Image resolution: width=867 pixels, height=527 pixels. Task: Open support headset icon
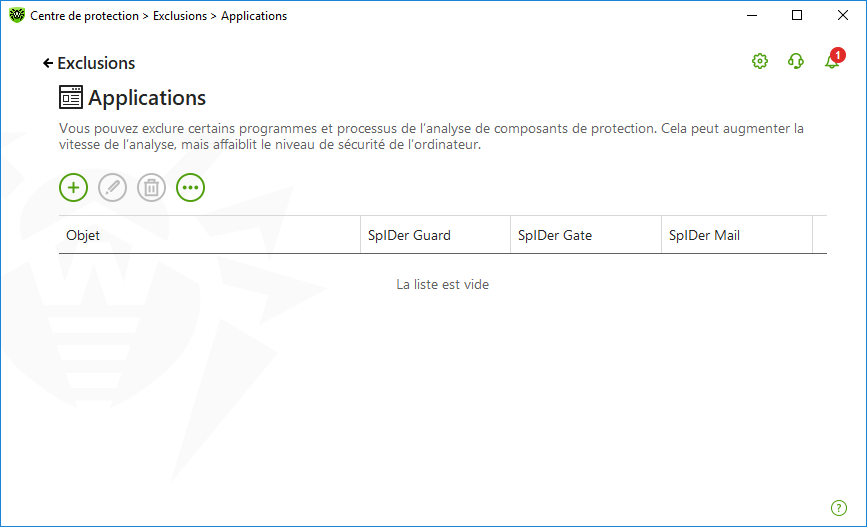[796, 61]
